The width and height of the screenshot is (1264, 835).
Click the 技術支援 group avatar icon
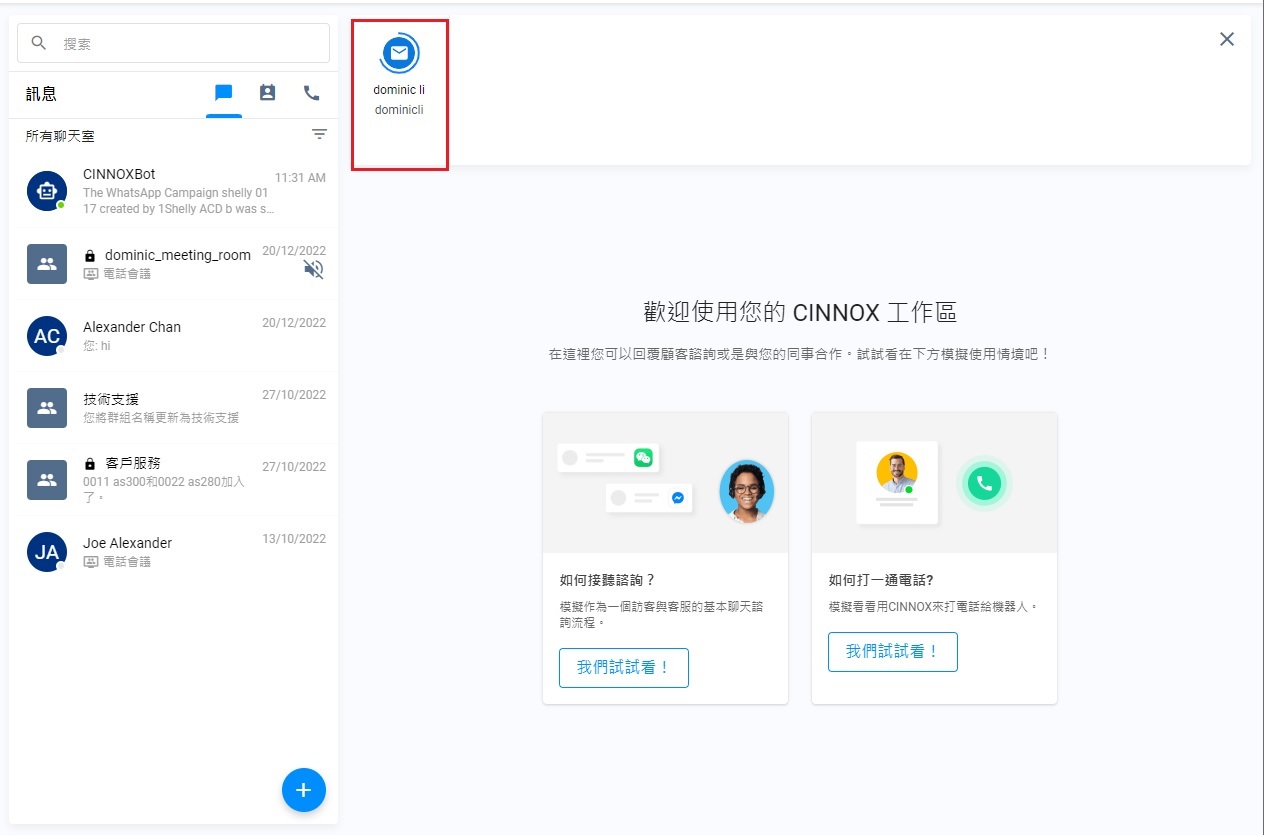46,408
